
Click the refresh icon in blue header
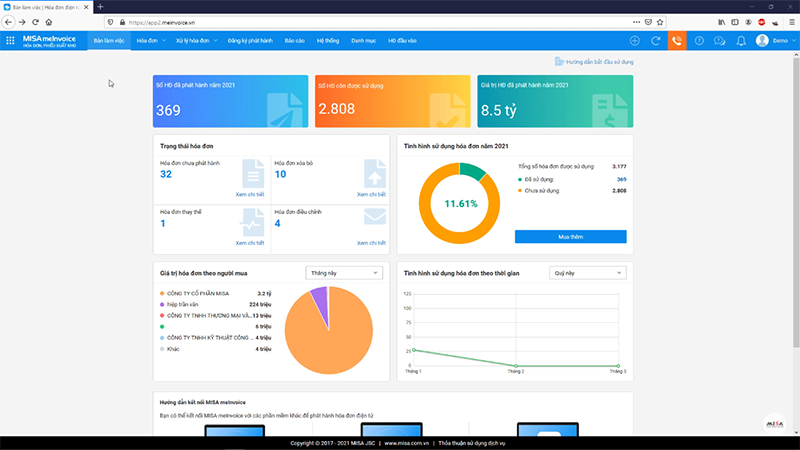656,41
